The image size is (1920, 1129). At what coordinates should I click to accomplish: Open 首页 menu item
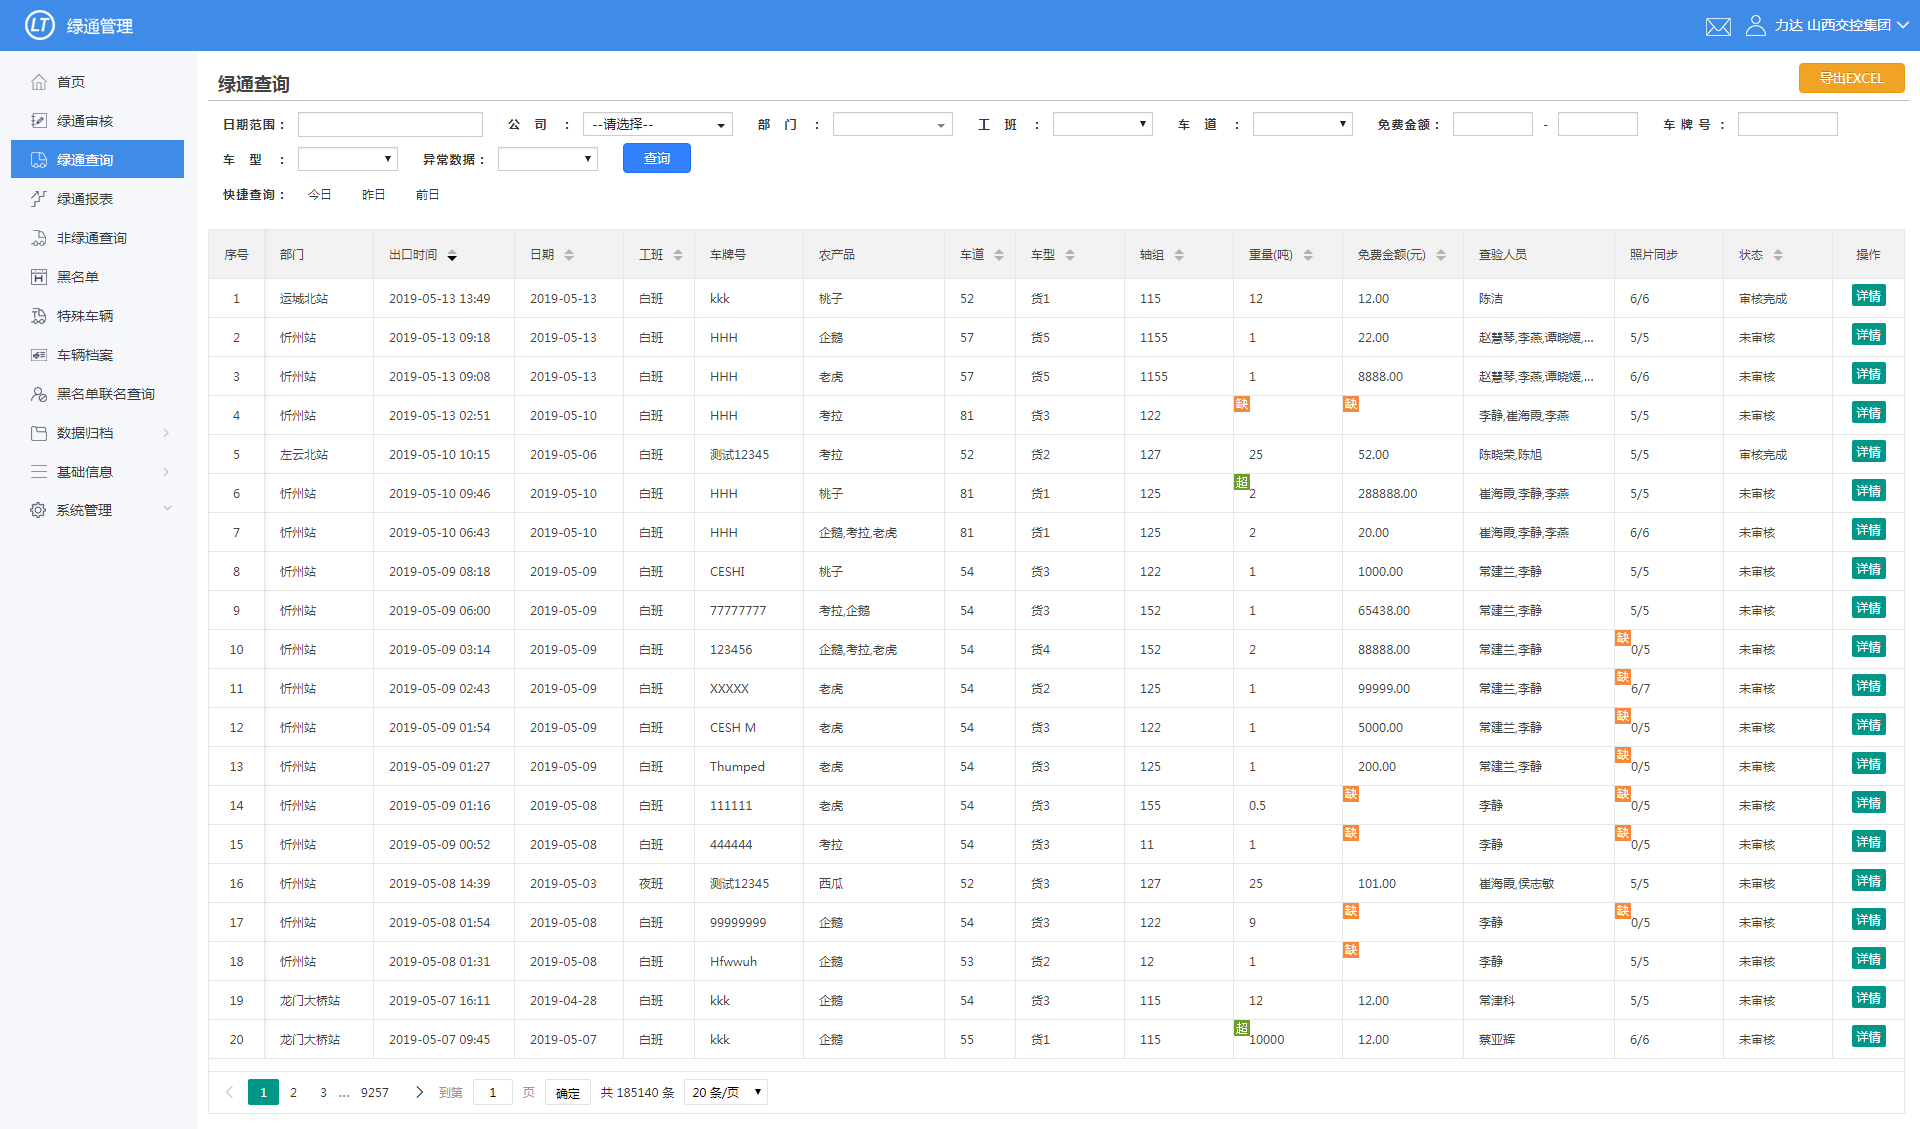[x=71, y=82]
